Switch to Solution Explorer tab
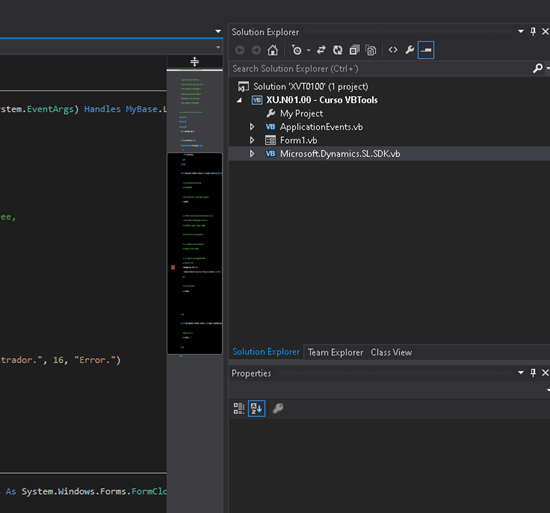 pos(266,352)
